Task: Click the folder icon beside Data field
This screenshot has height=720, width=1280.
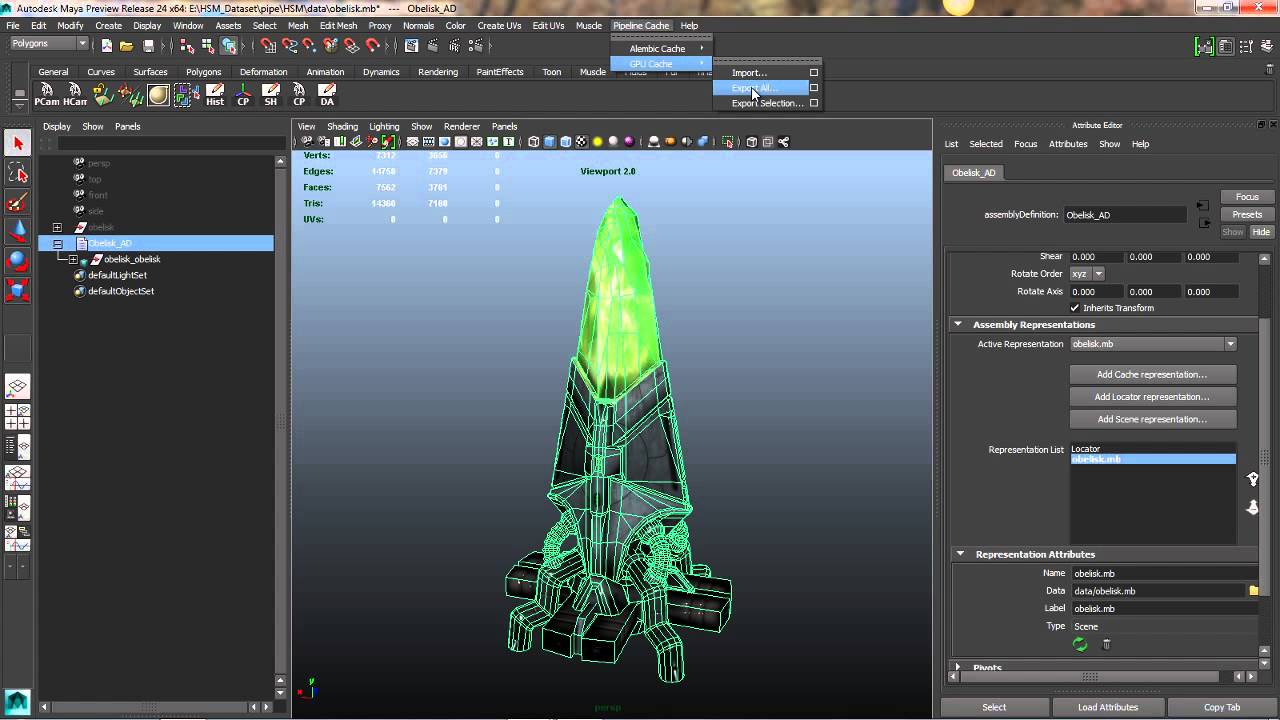Action: pos(1254,591)
